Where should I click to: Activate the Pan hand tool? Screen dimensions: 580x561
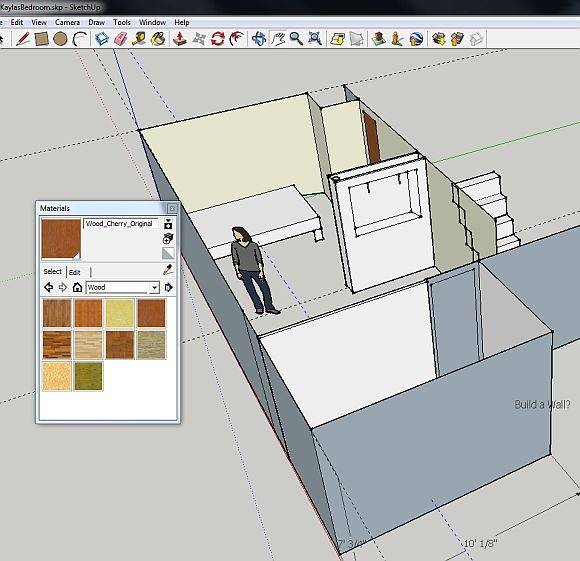[x=278, y=39]
